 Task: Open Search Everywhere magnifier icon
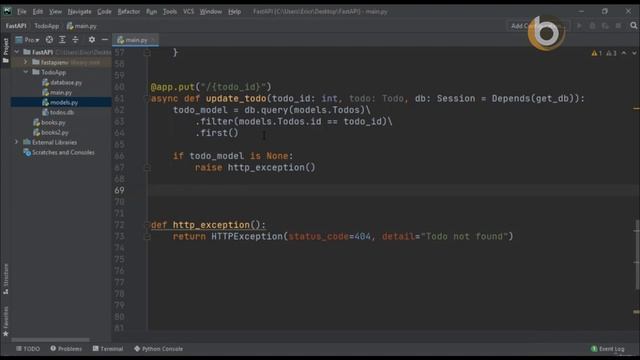[633, 26]
